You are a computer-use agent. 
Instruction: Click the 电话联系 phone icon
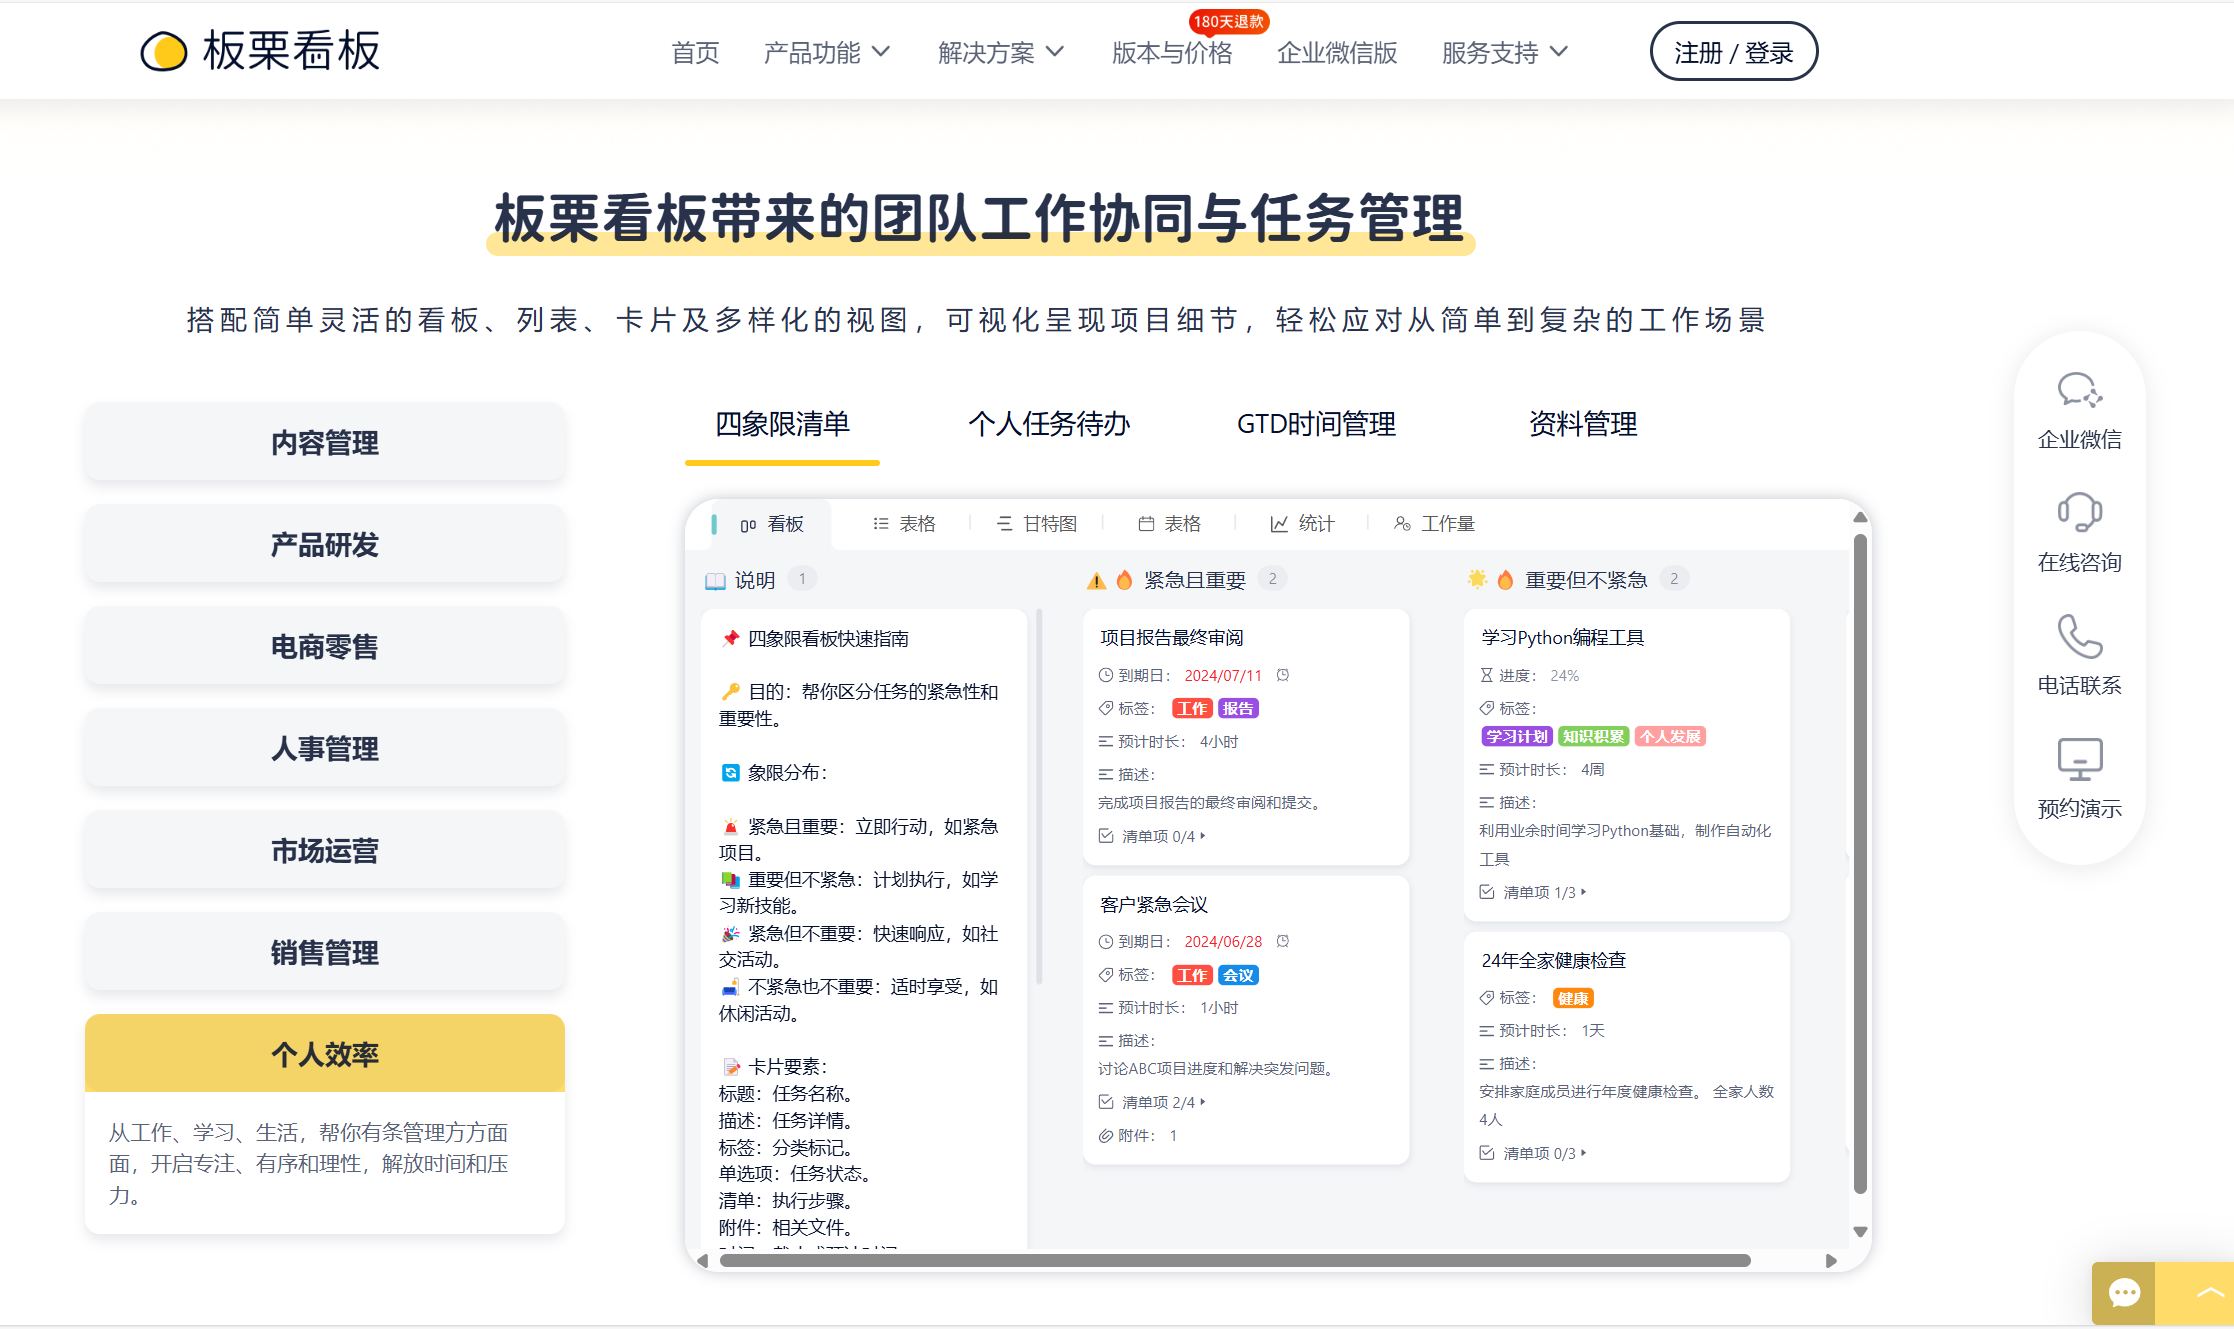2080,635
